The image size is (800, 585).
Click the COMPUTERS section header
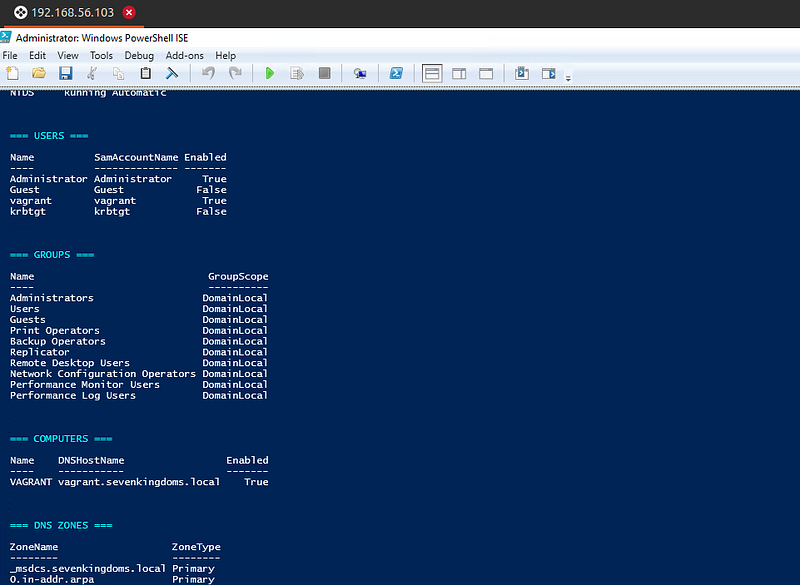point(61,439)
